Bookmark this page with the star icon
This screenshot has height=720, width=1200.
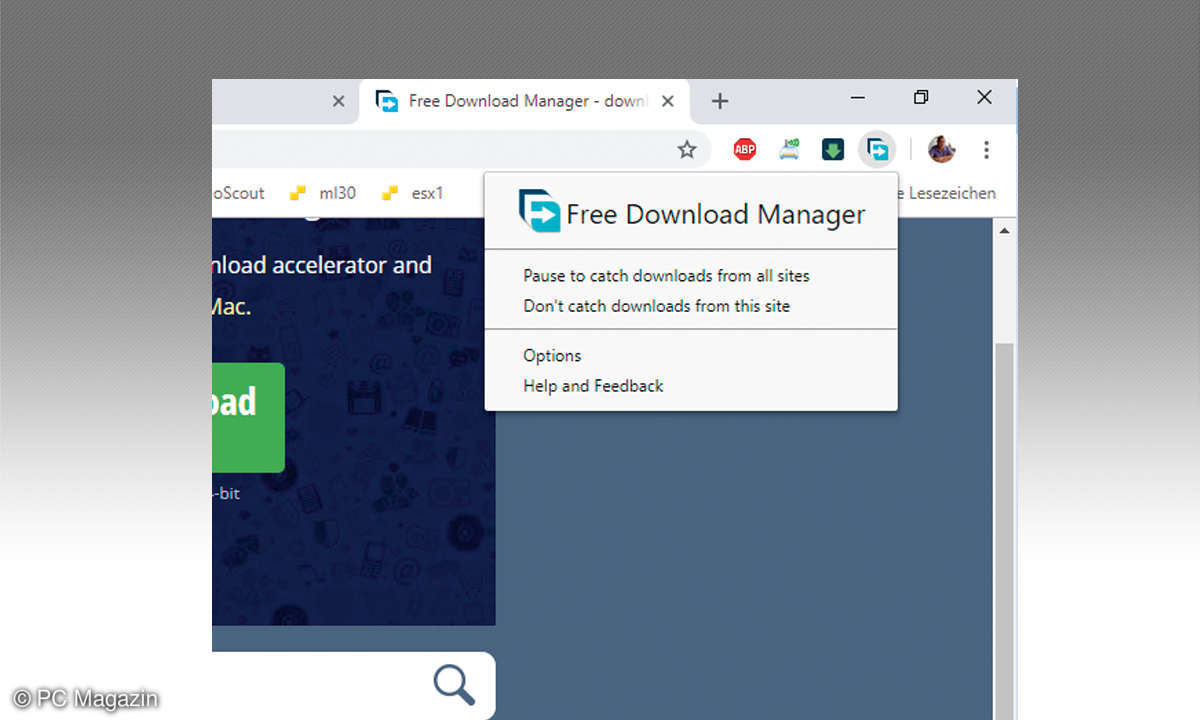click(687, 150)
